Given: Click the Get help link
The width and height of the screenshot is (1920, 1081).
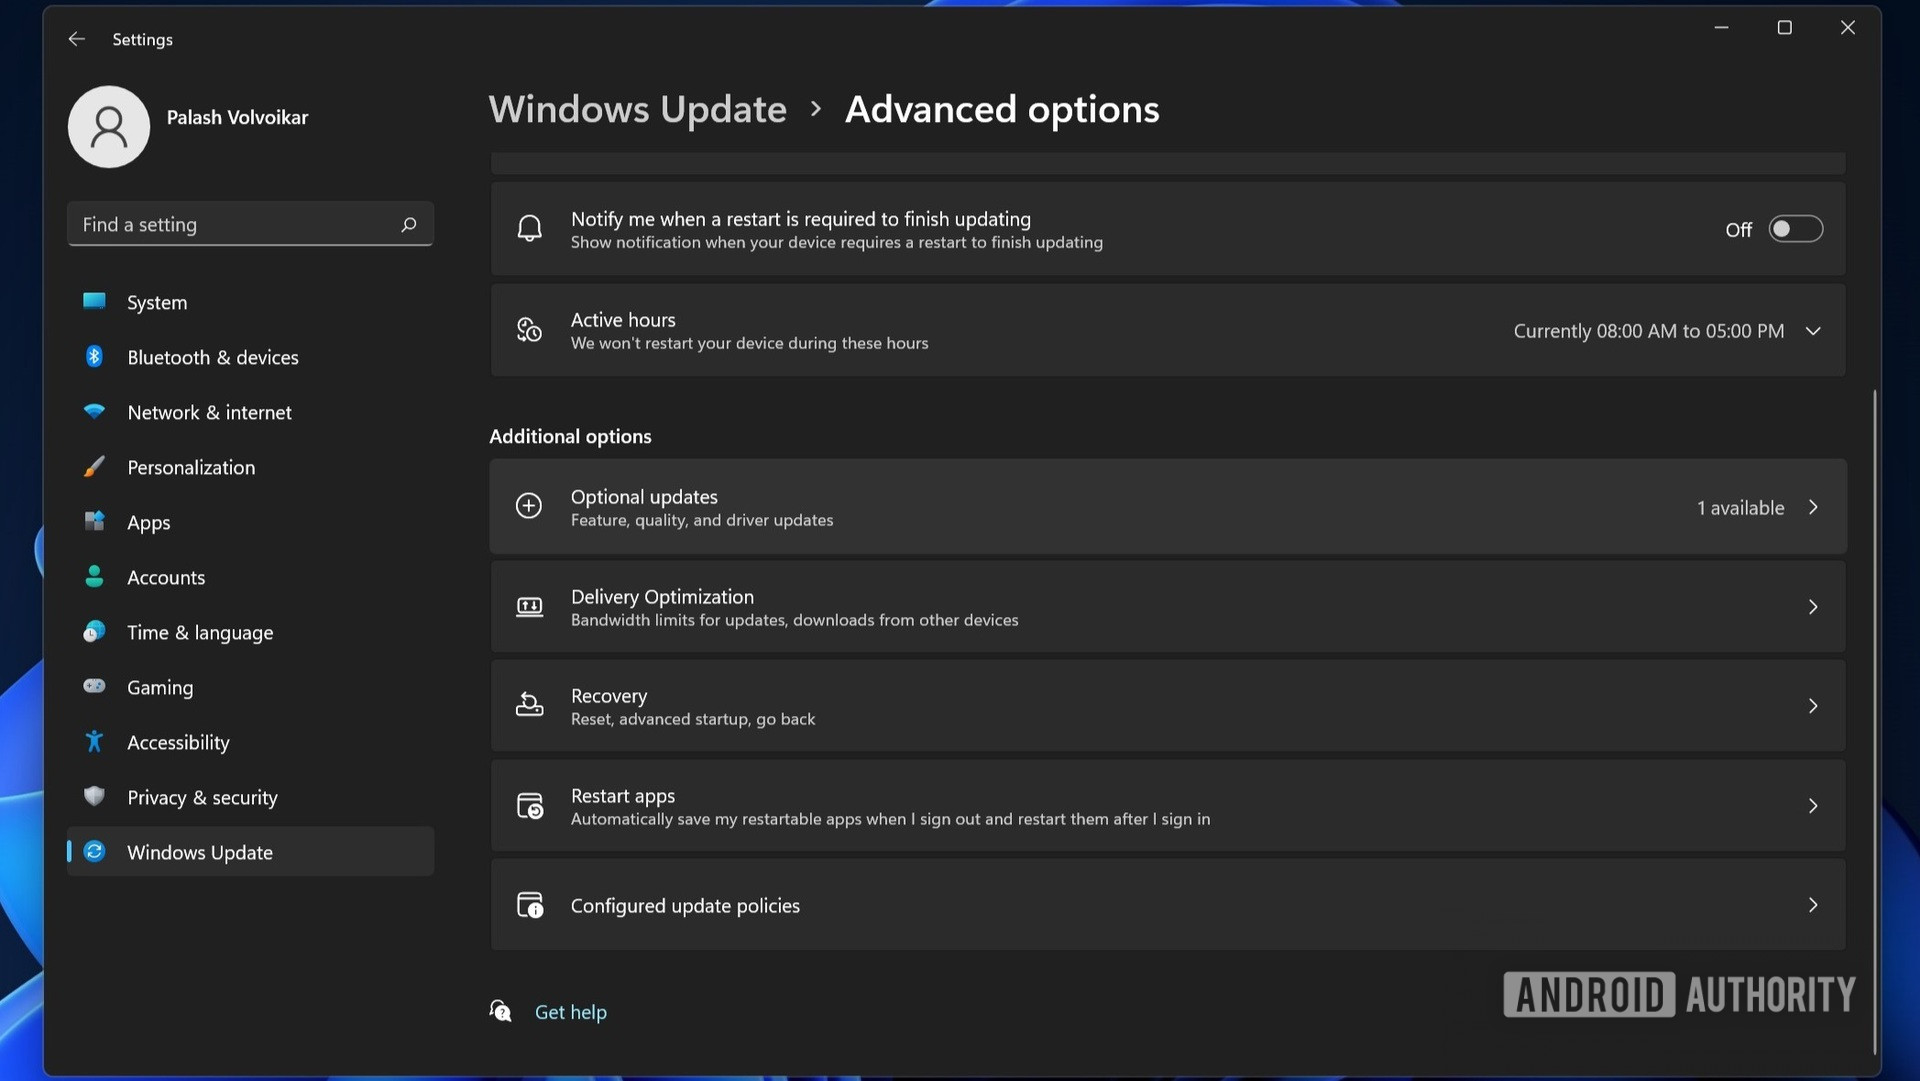Looking at the screenshot, I should pos(571,1011).
